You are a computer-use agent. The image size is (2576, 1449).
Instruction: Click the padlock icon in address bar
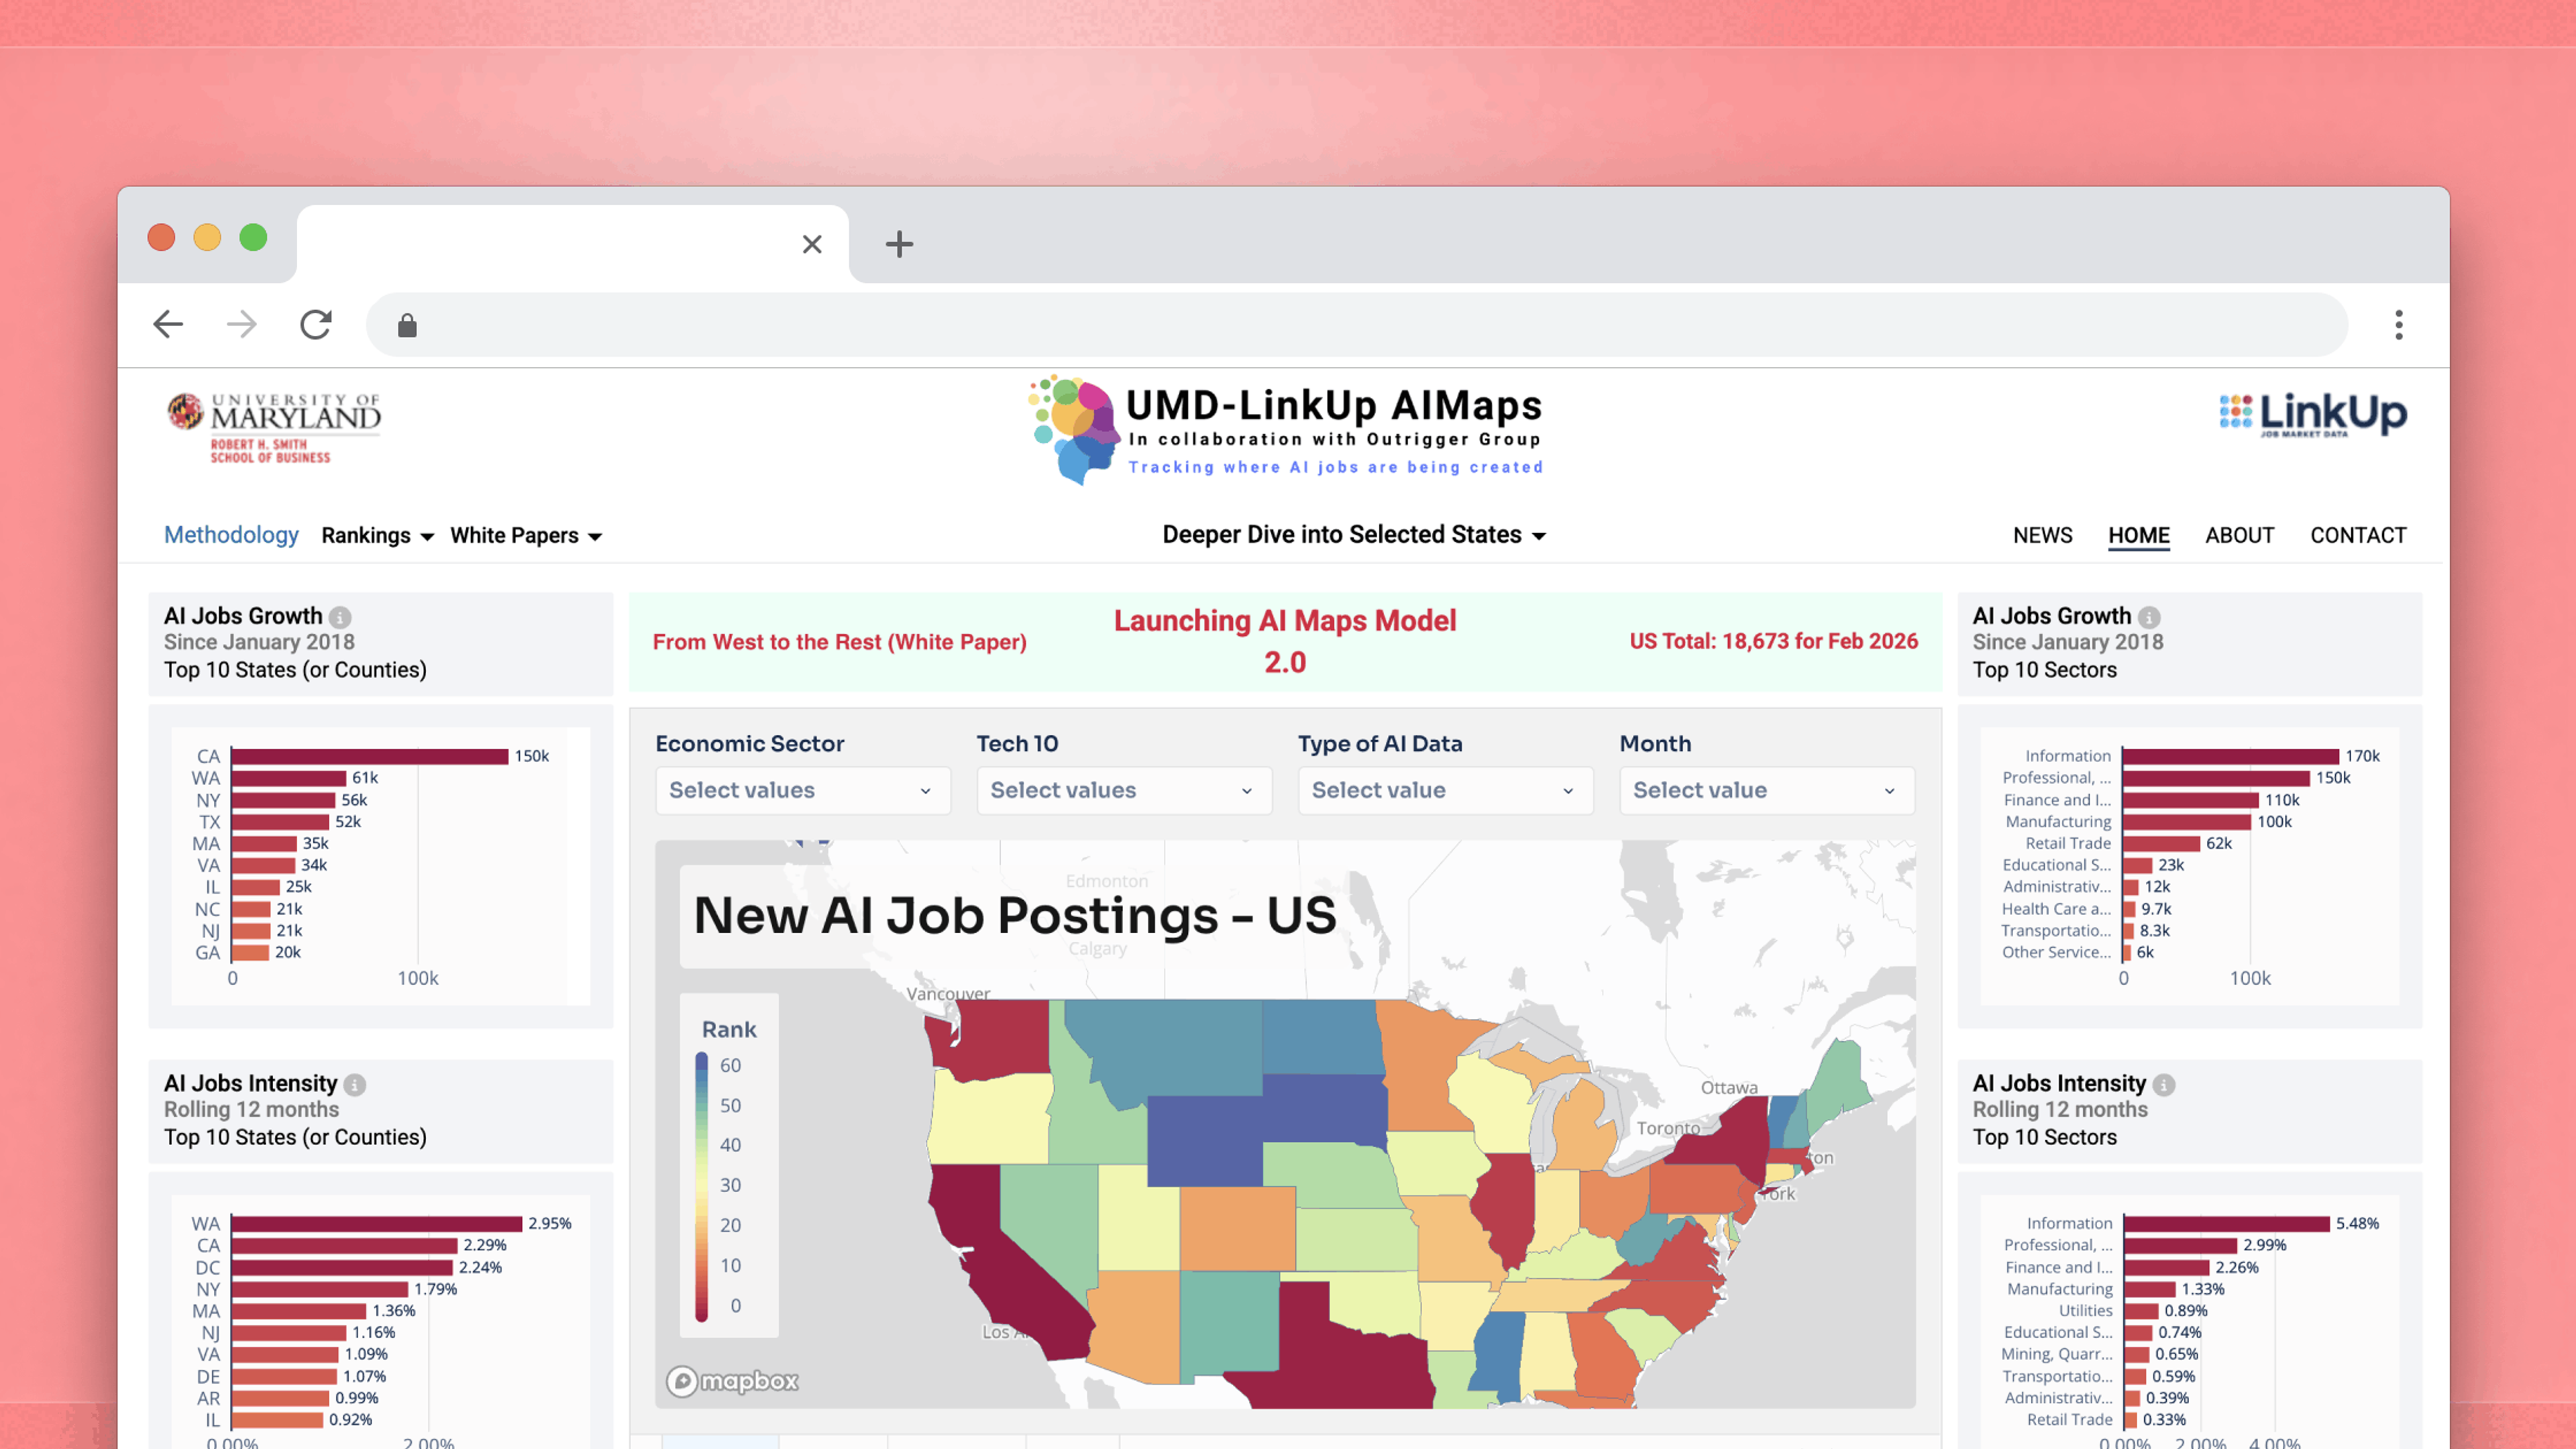coord(407,325)
